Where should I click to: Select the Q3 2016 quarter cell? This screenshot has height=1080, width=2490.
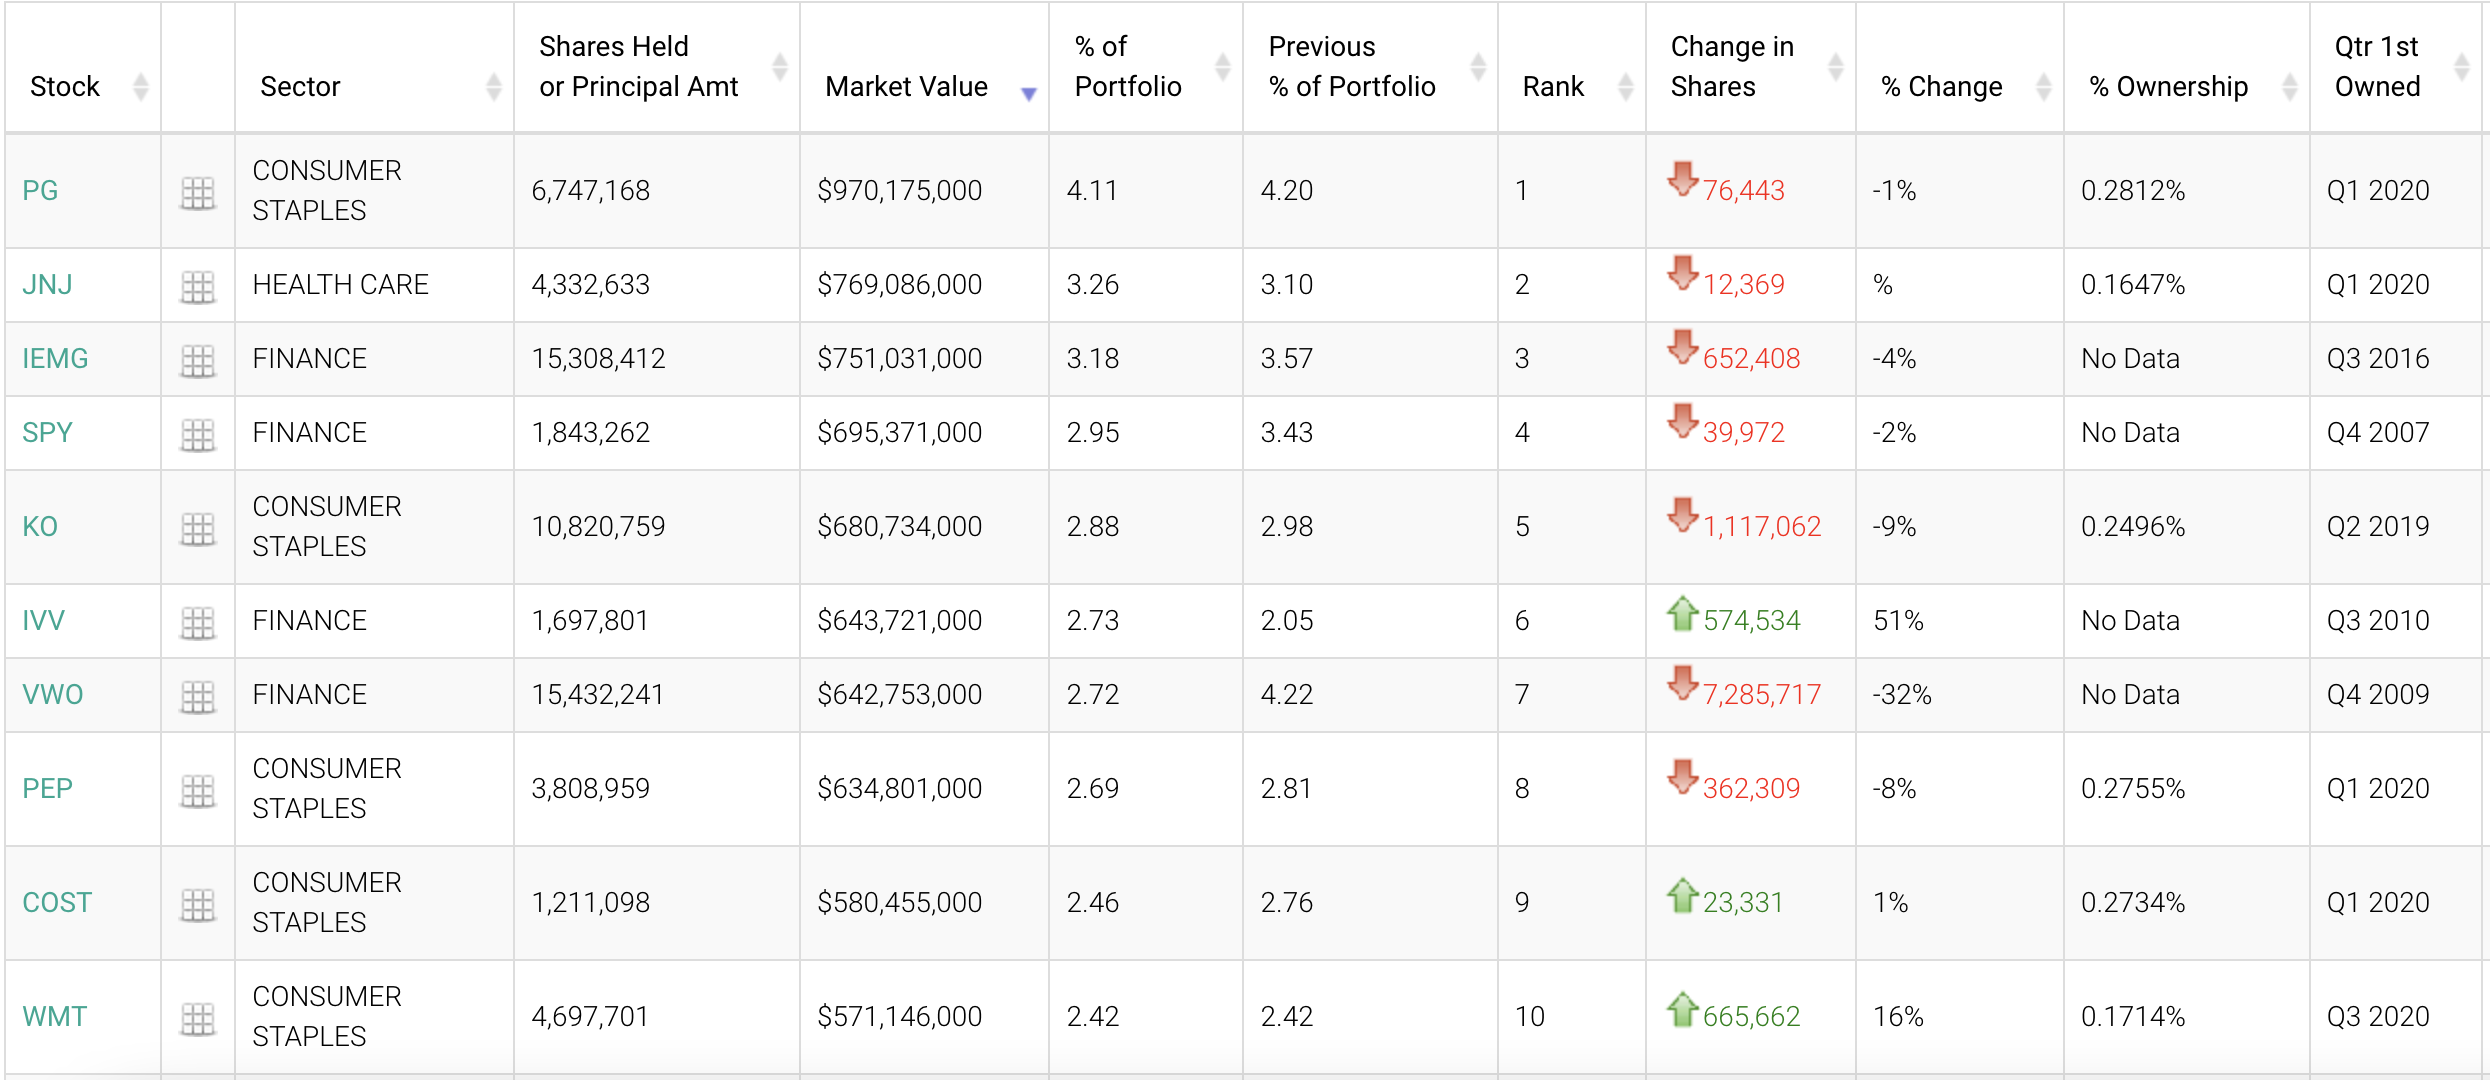tap(2397, 358)
